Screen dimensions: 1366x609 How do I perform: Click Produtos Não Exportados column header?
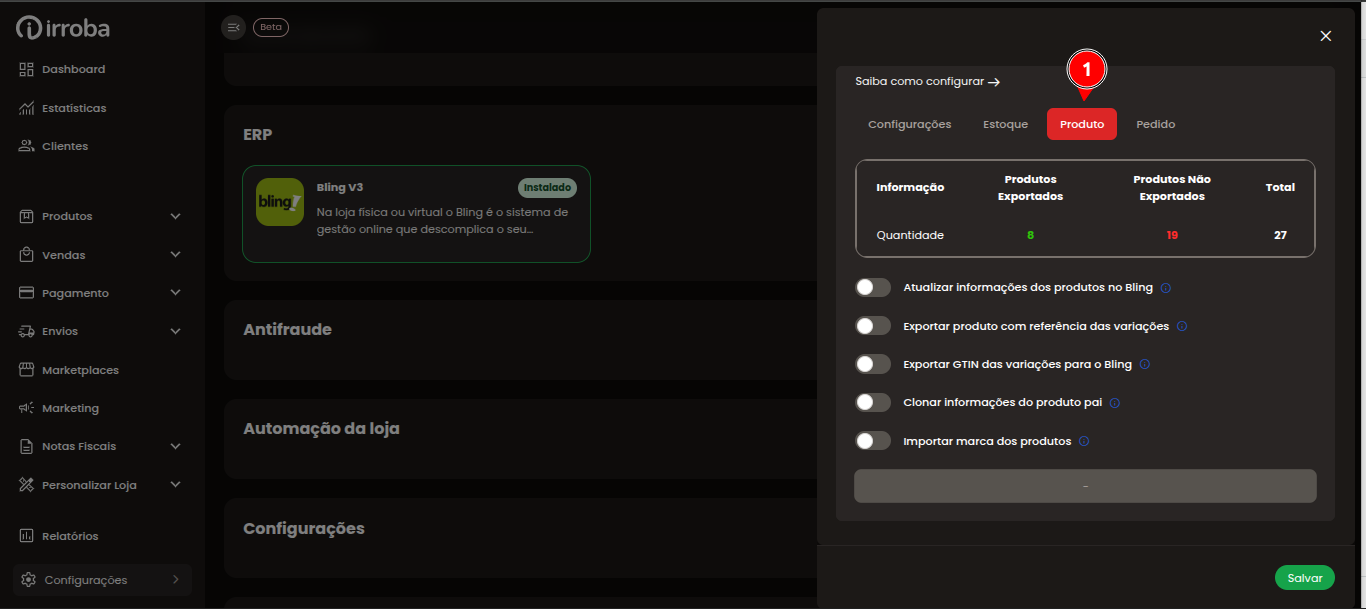tap(1172, 187)
